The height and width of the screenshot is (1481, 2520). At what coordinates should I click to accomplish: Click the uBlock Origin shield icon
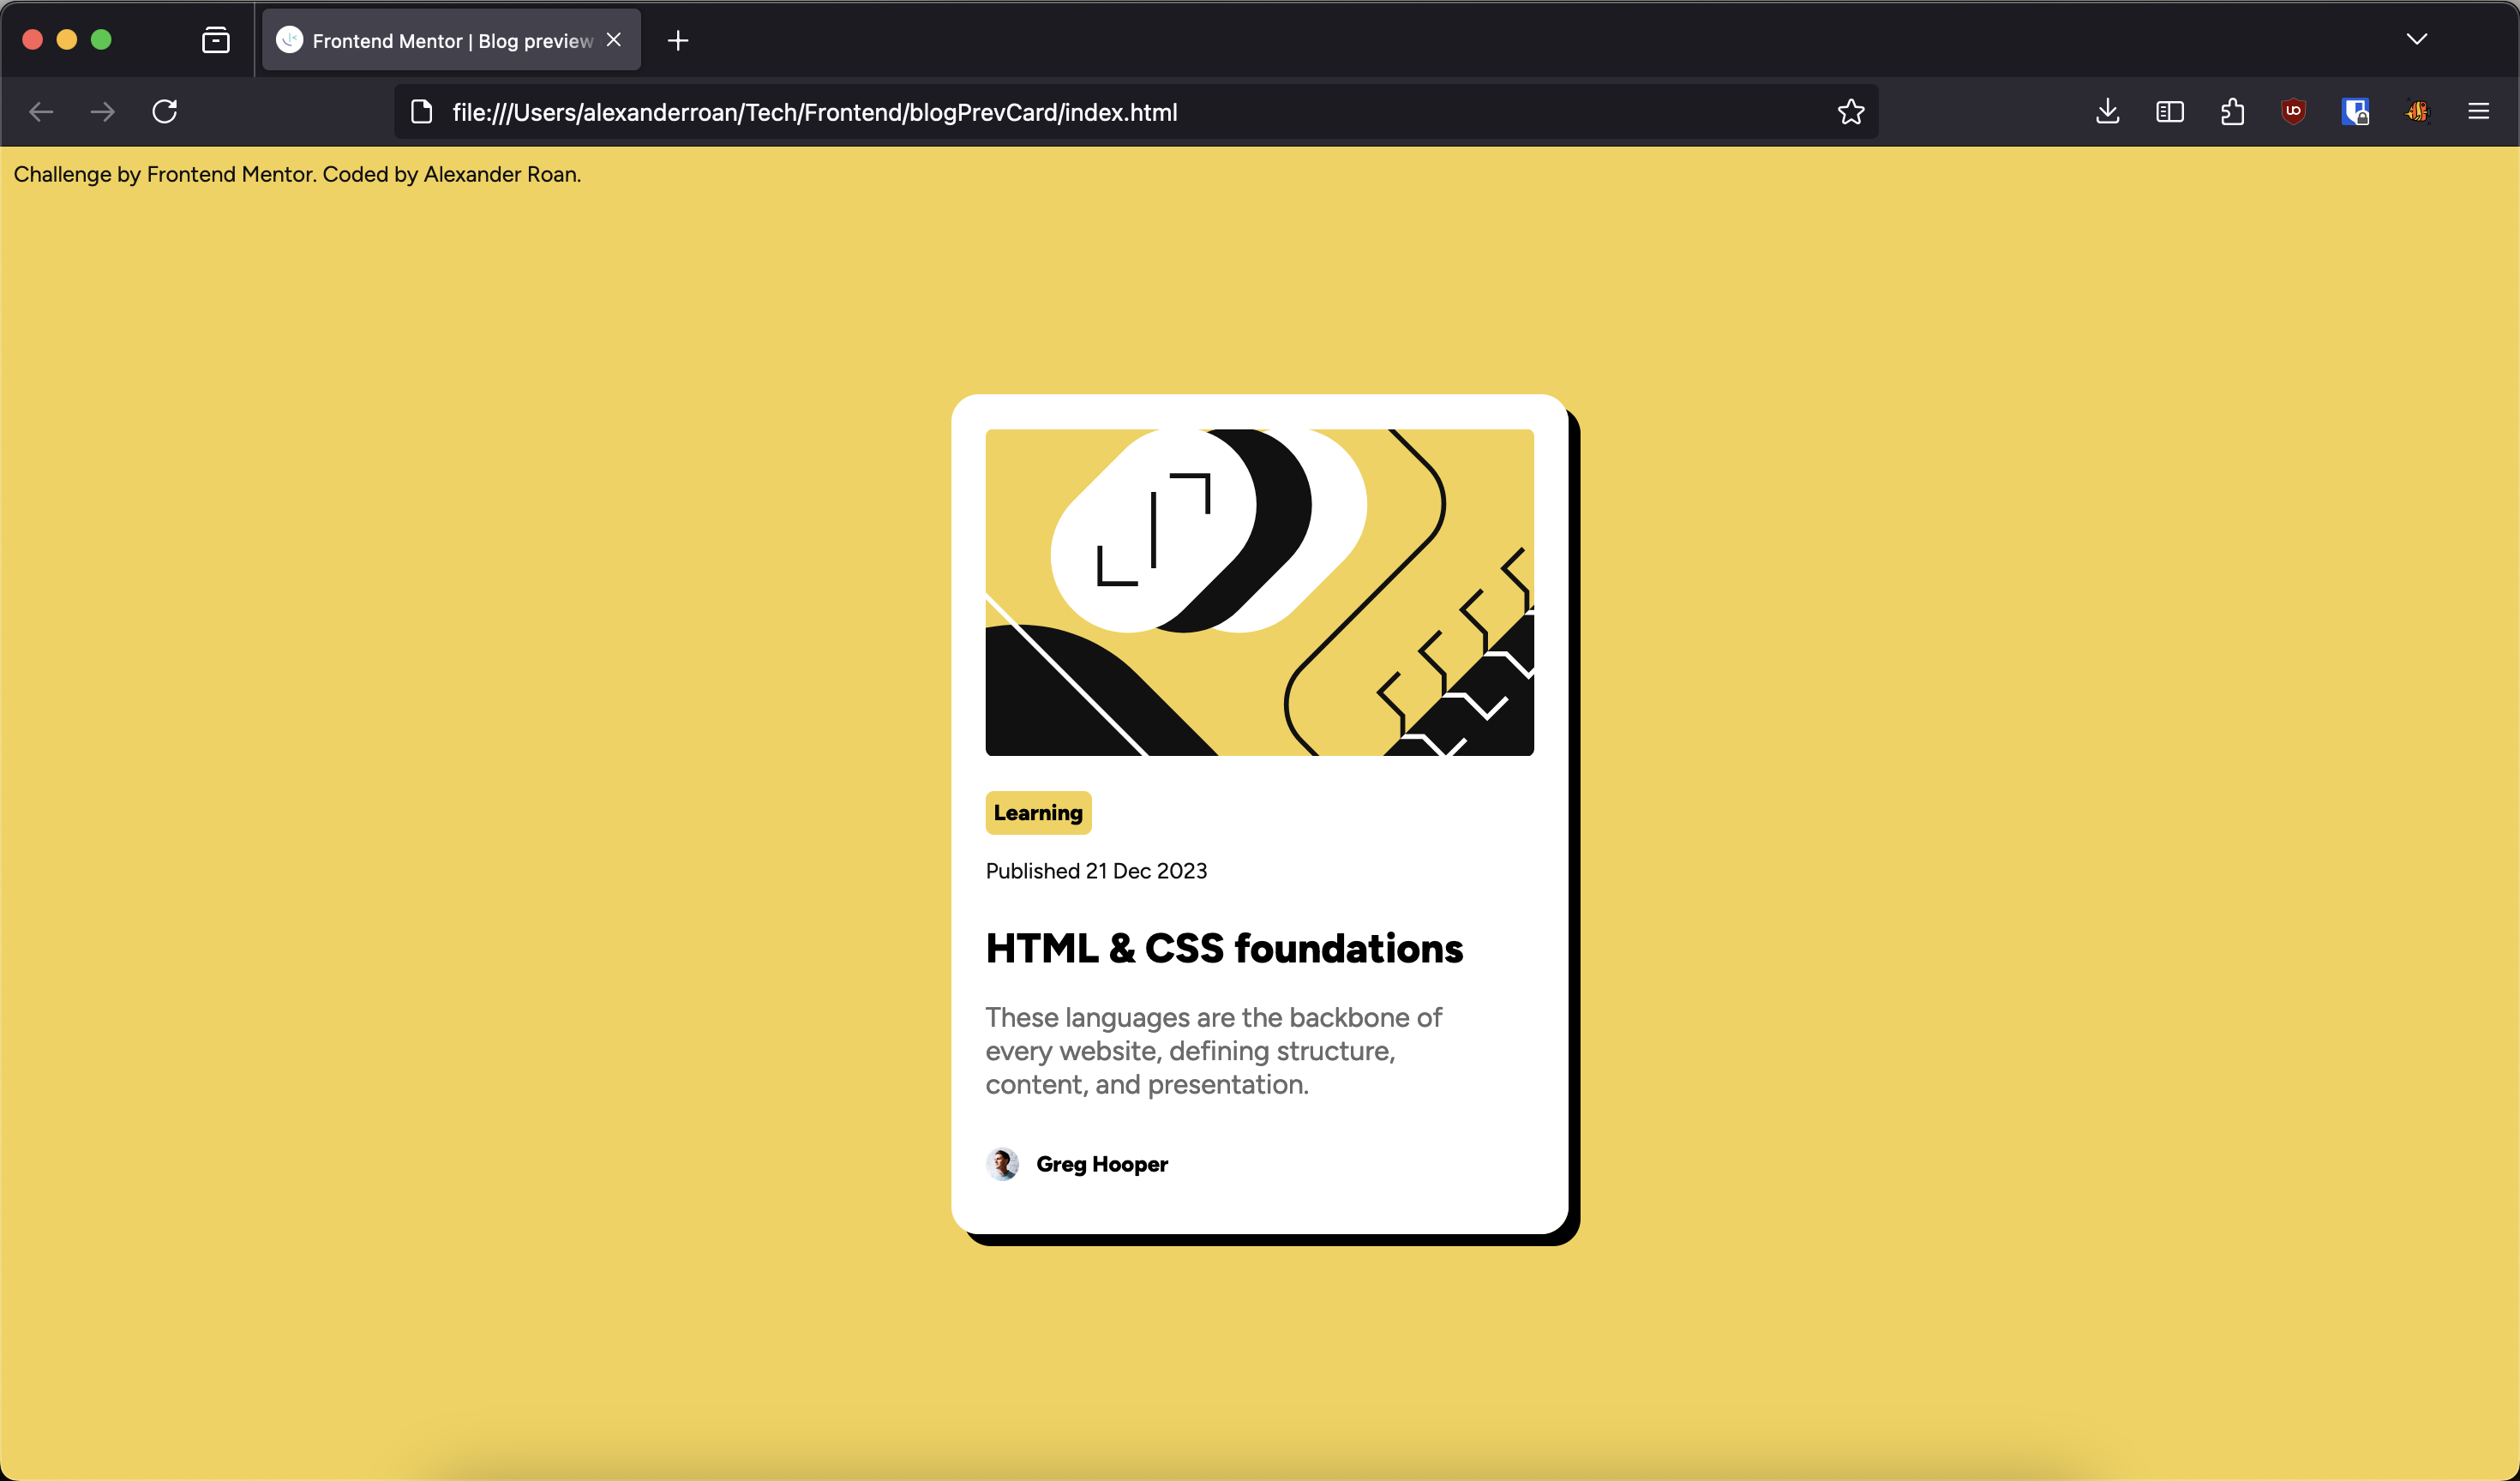pos(2293,111)
